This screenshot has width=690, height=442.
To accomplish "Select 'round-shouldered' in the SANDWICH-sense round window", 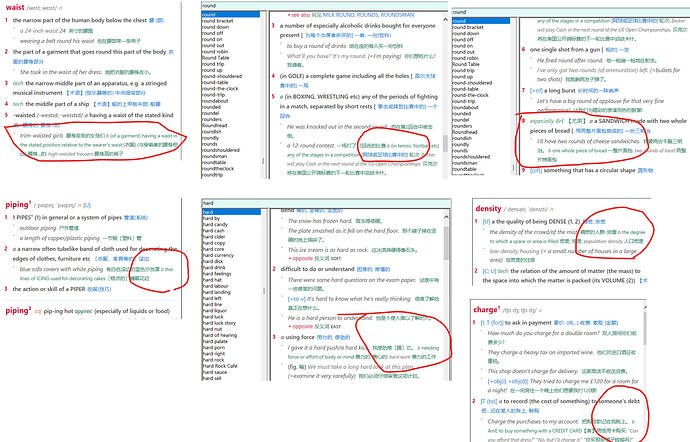I will (x=472, y=83).
